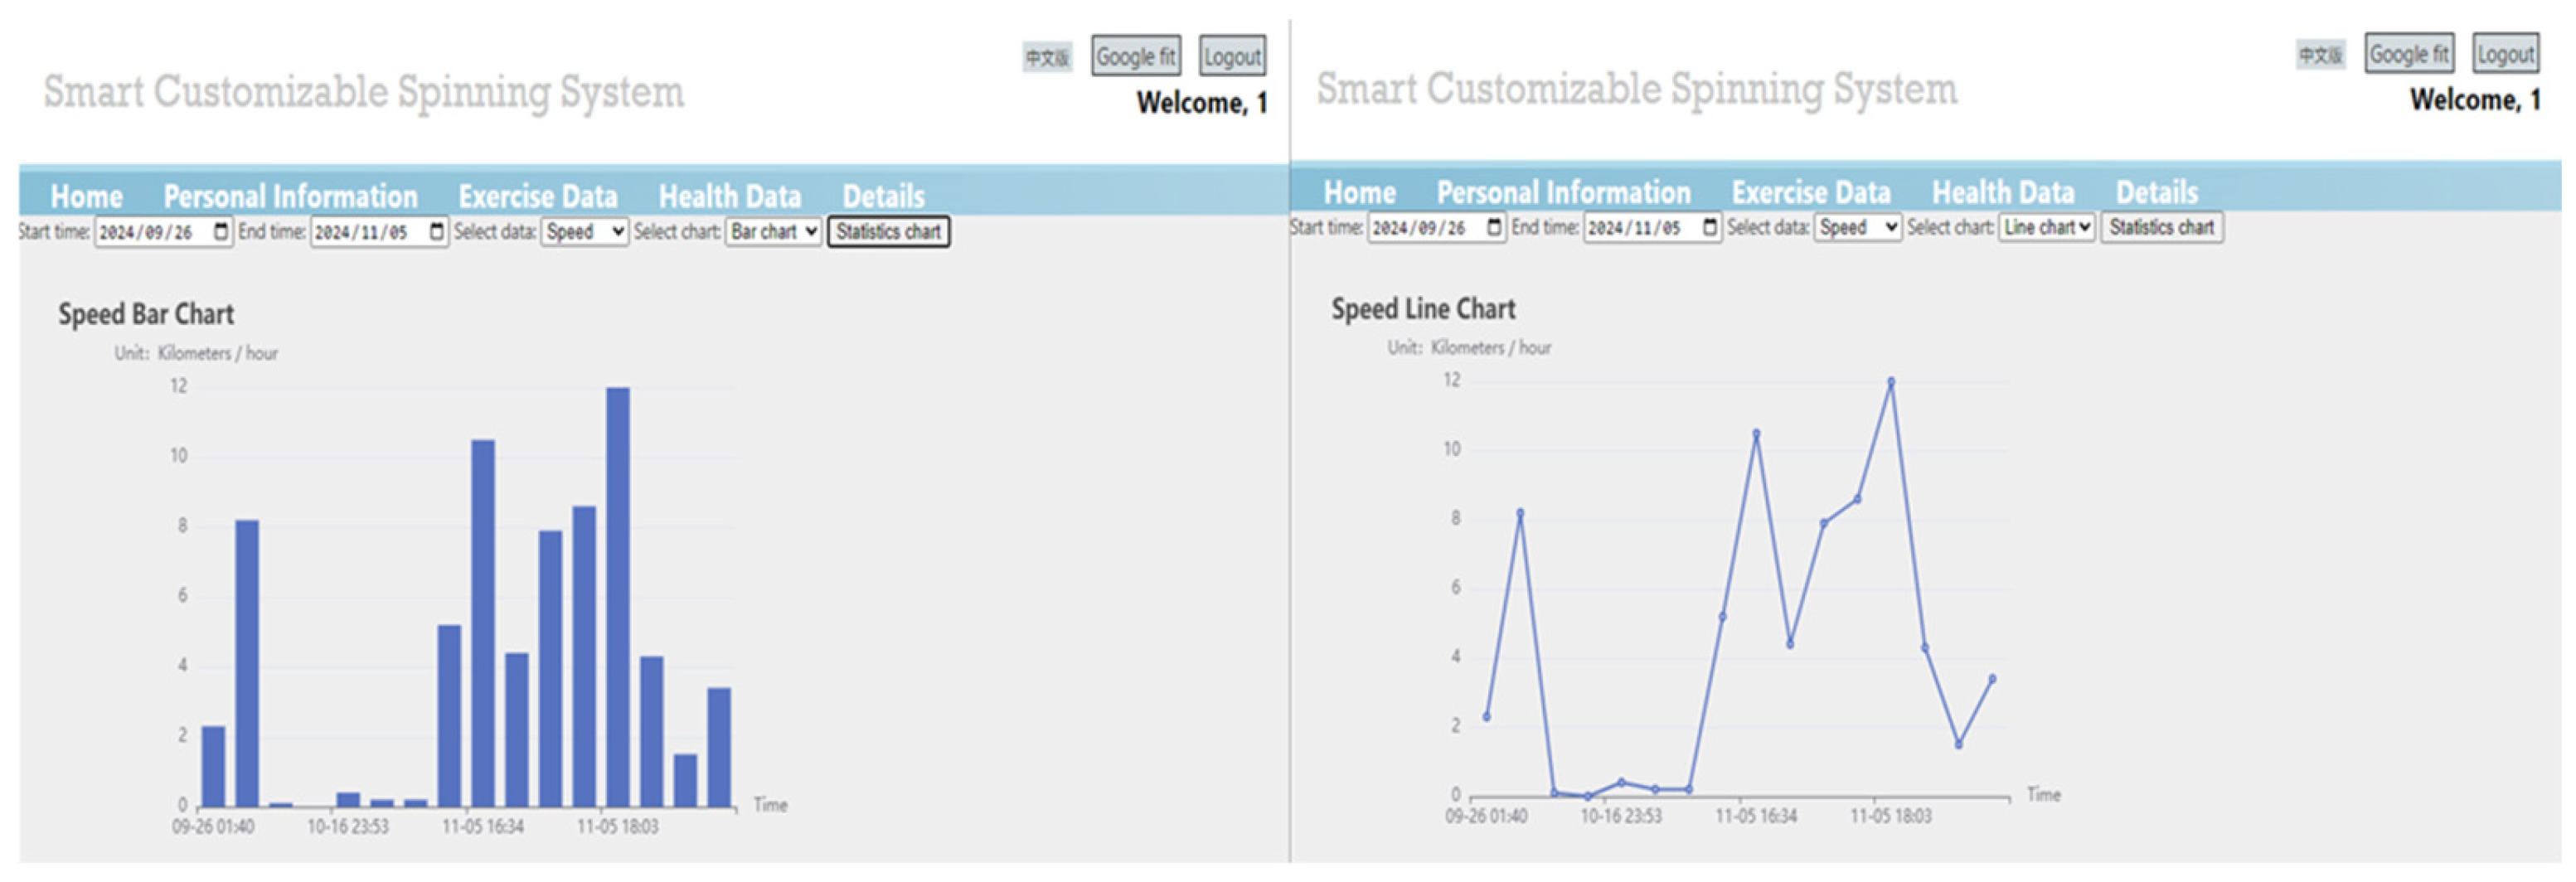Open calendar picker in left Start time field
This screenshot has width=2576, height=882.
point(221,232)
